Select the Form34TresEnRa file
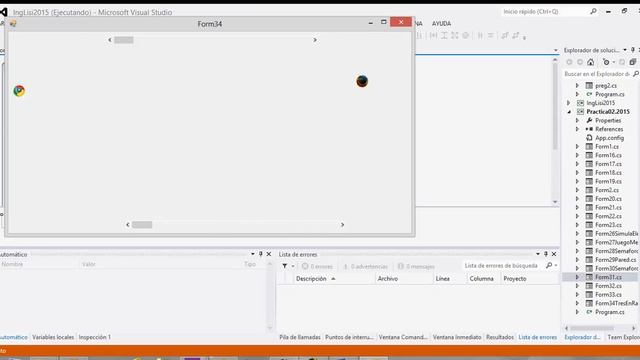This screenshot has height=360, width=640. tap(616, 303)
